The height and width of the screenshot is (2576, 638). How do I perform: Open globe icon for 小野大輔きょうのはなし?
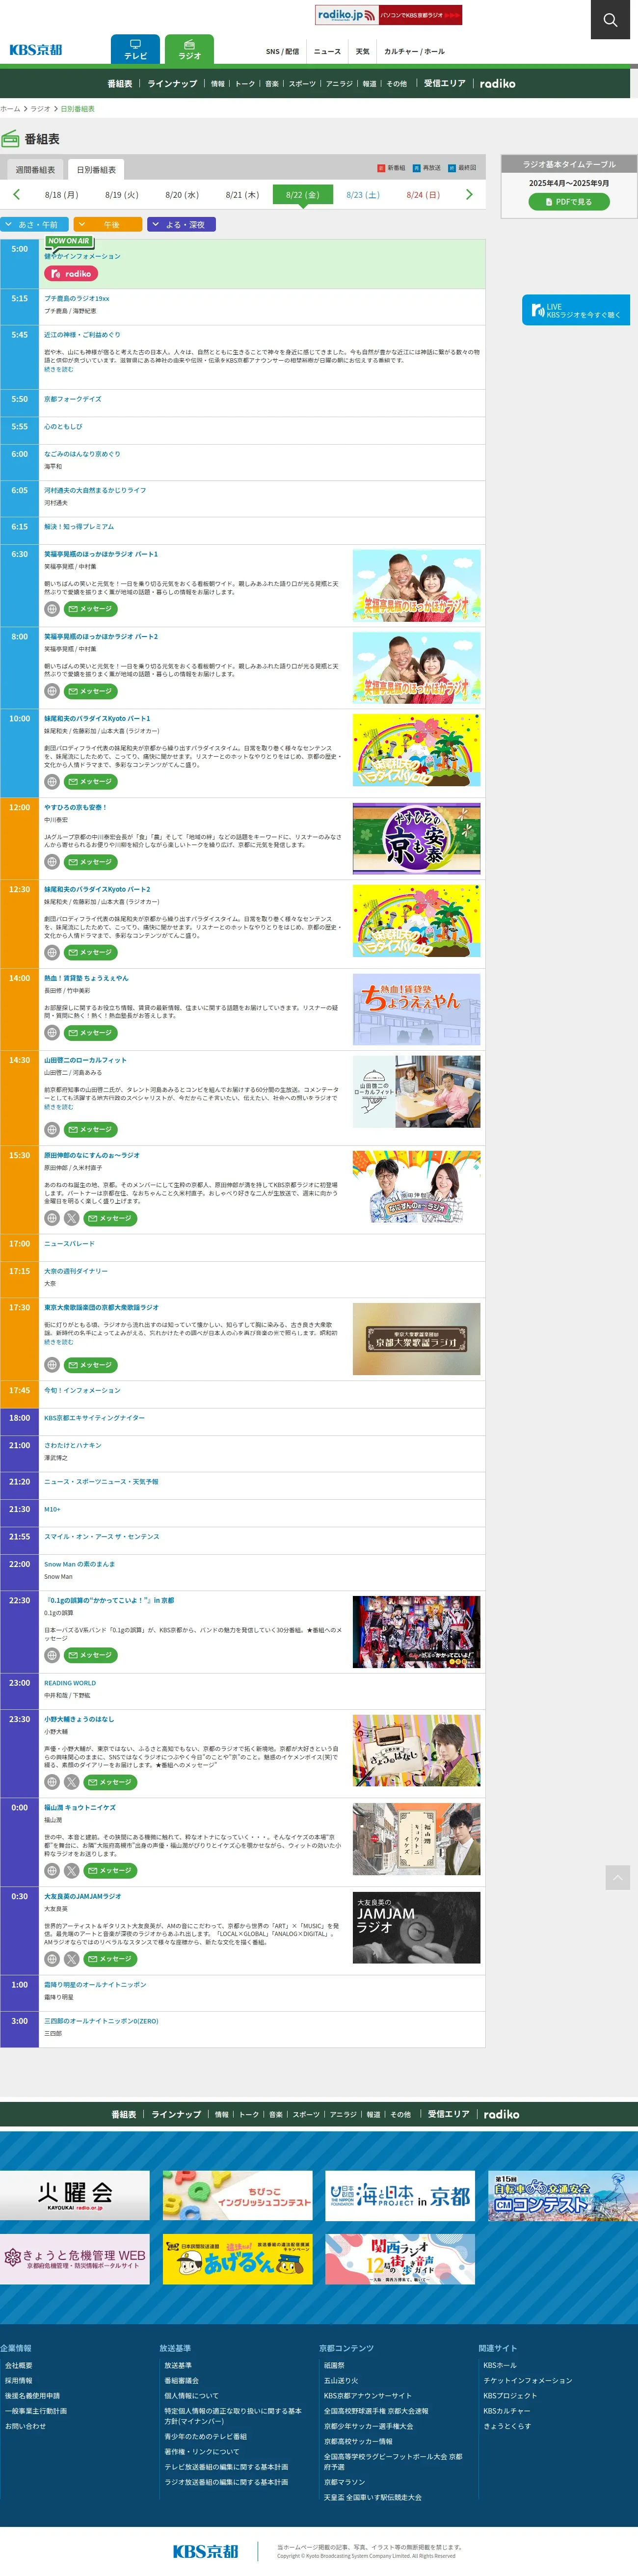coord(52,1782)
